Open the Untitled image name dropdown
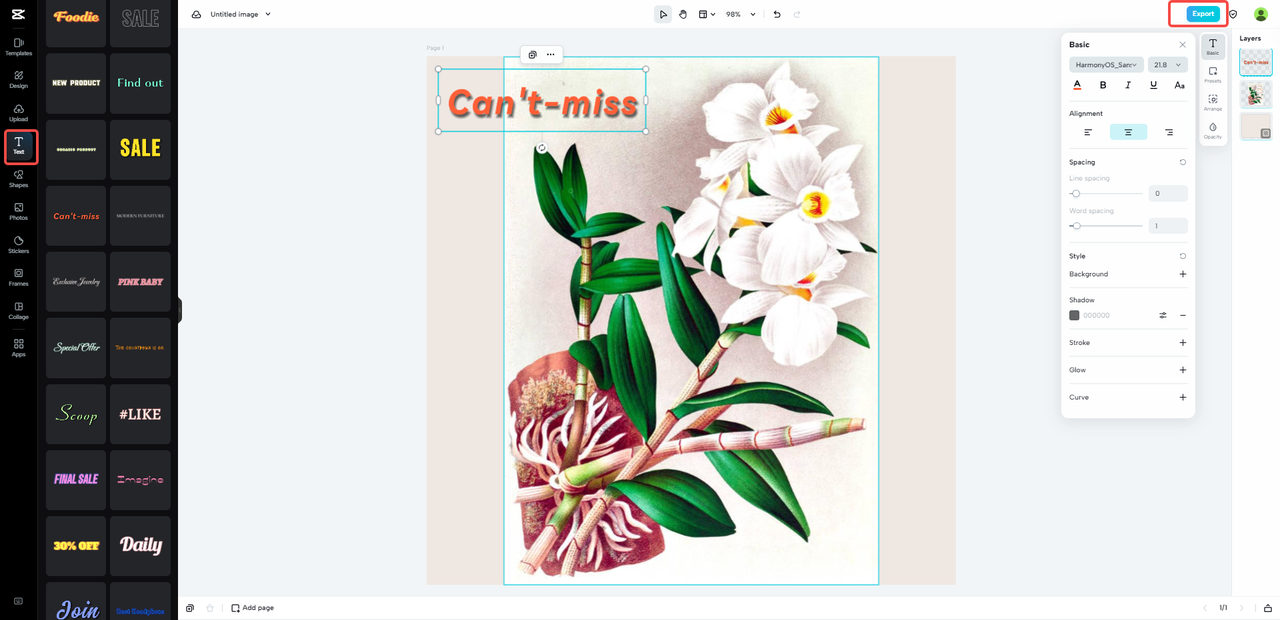 coord(241,14)
